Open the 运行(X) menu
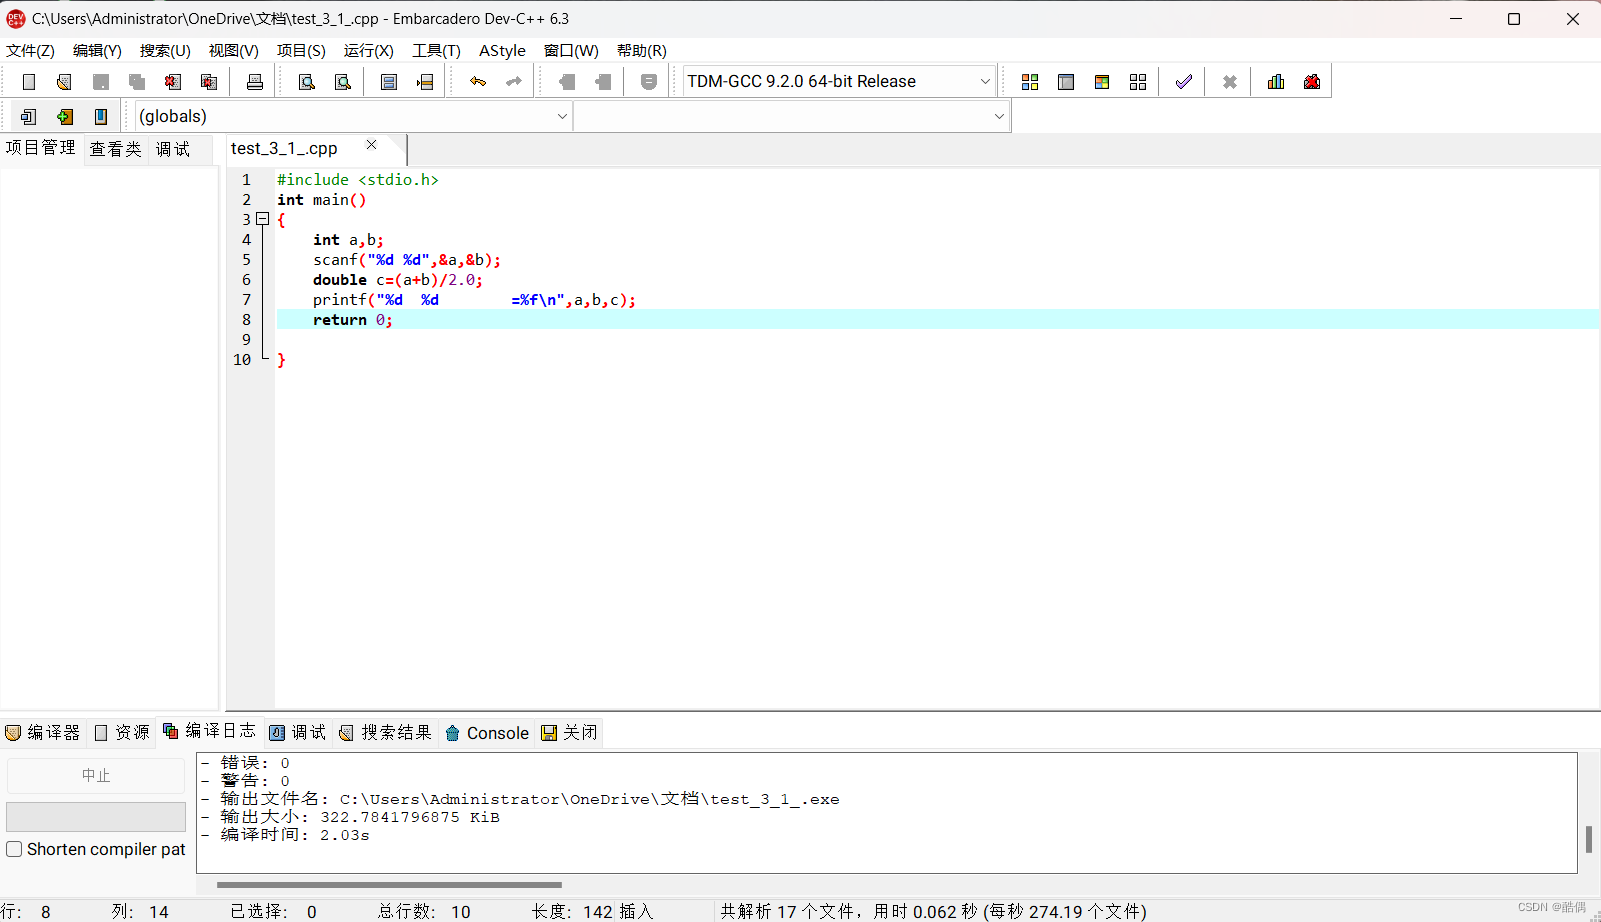This screenshot has height=922, width=1601. tap(367, 50)
